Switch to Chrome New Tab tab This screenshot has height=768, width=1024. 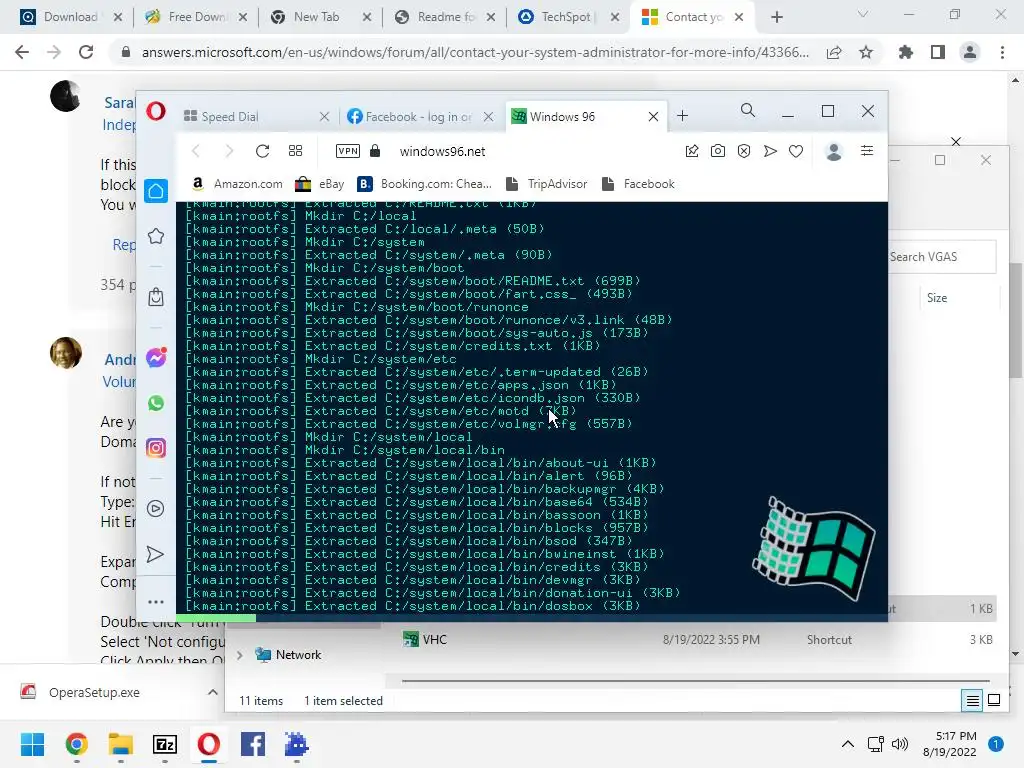[x=321, y=17]
